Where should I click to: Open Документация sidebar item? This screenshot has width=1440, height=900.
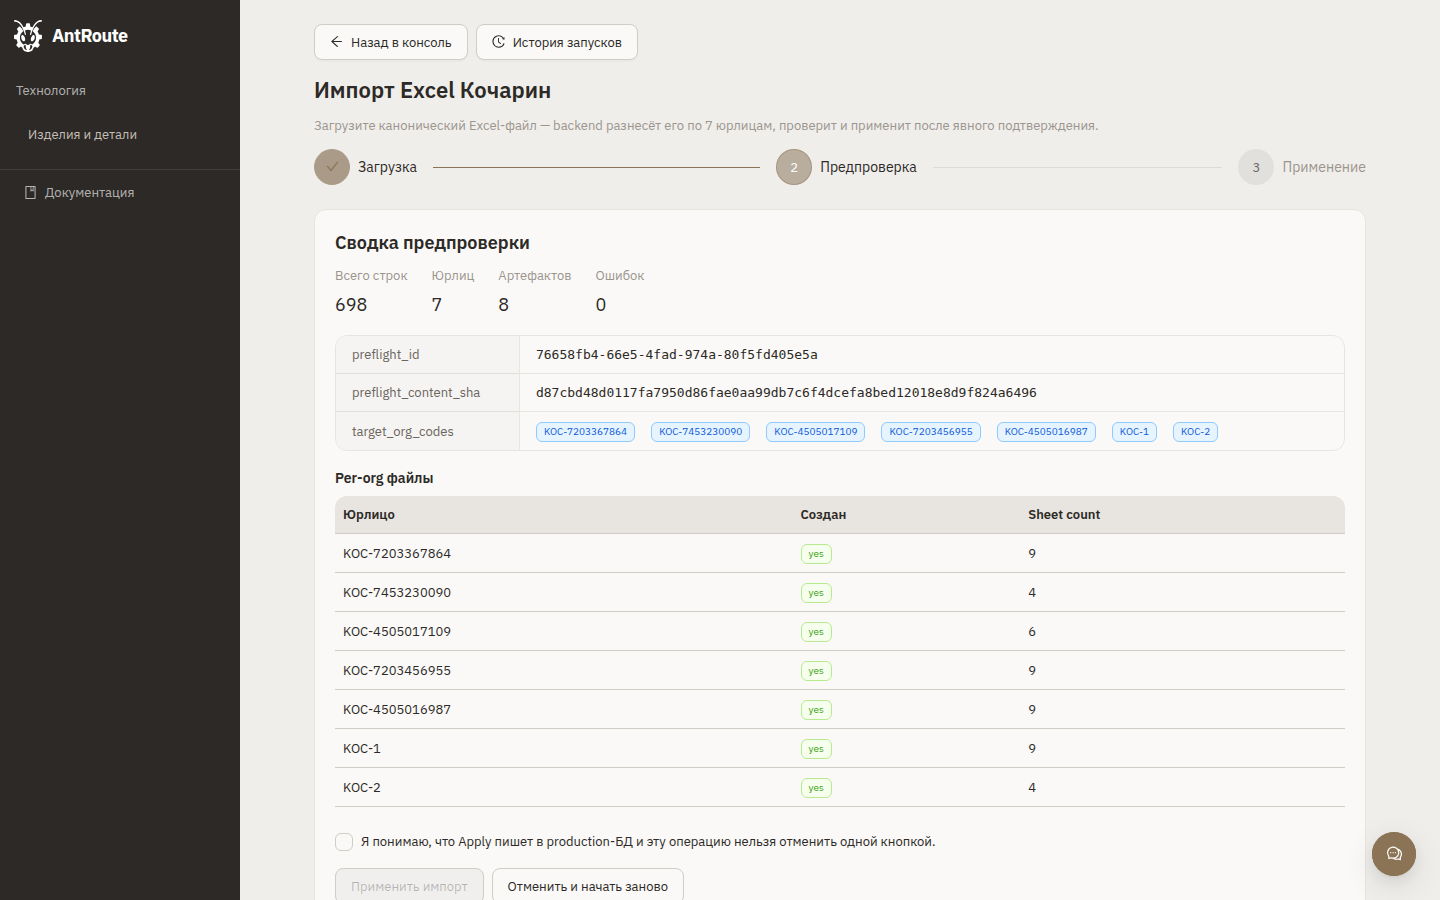pos(89,192)
